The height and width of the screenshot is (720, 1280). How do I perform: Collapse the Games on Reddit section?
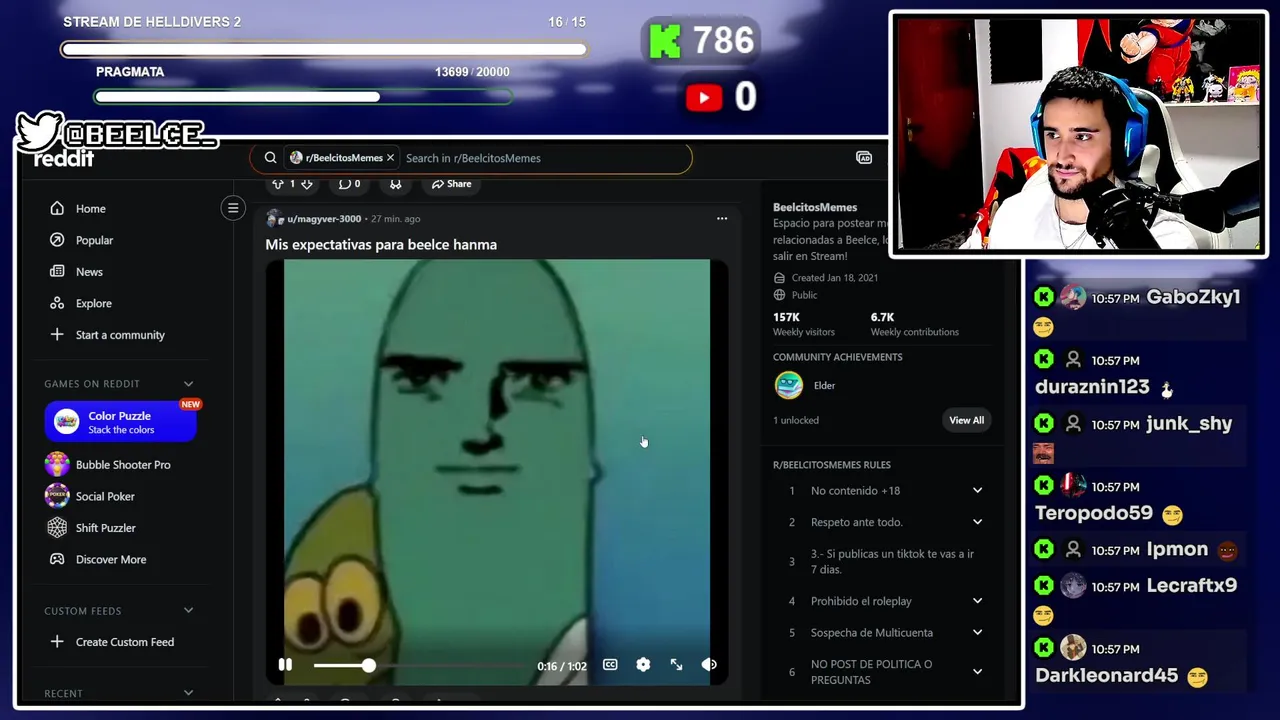point(188,384)
